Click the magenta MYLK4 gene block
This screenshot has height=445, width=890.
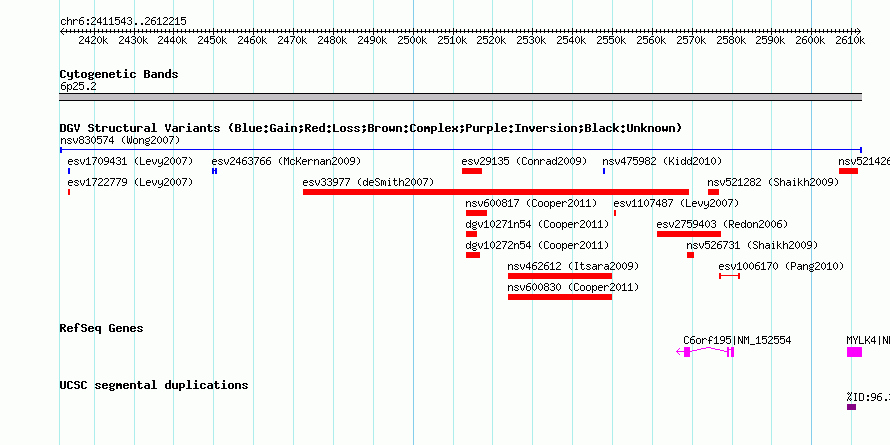click(x=854, y=352)
